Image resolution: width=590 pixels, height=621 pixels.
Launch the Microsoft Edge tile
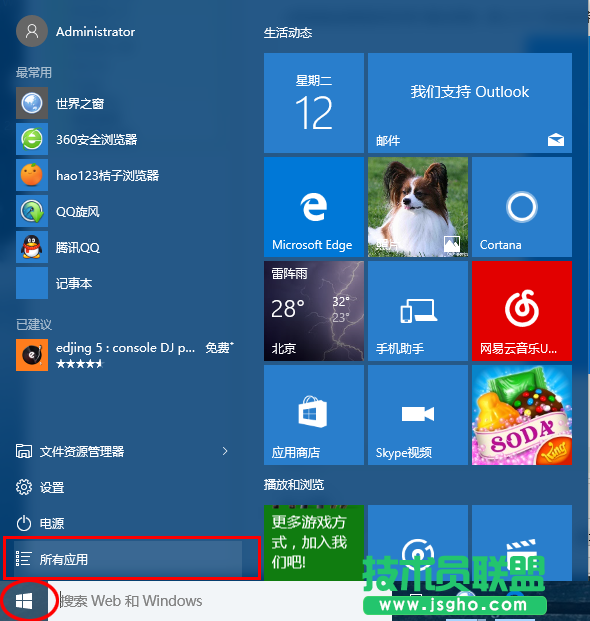coord(314,207)
